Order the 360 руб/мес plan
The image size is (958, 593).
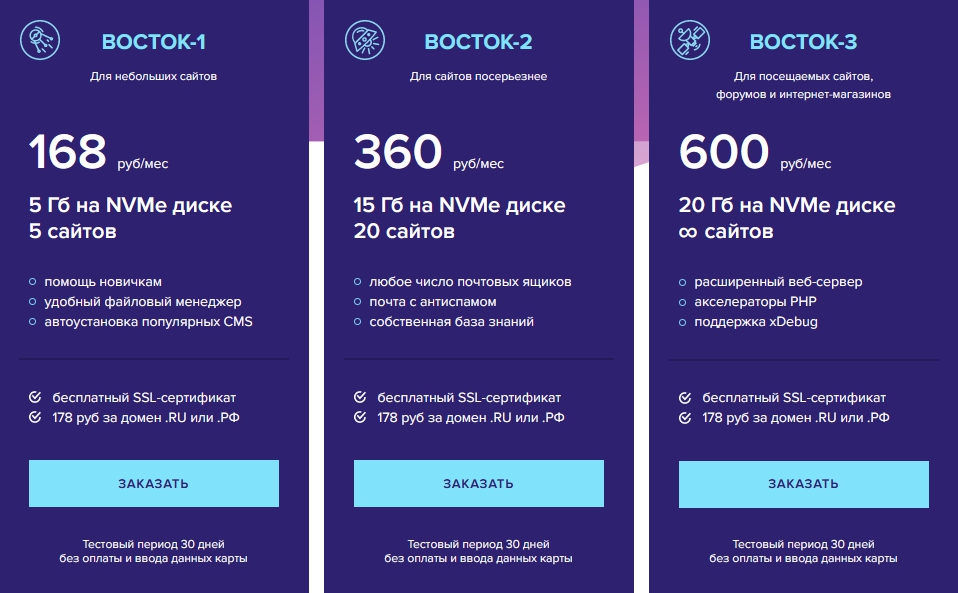pos(478,484)
